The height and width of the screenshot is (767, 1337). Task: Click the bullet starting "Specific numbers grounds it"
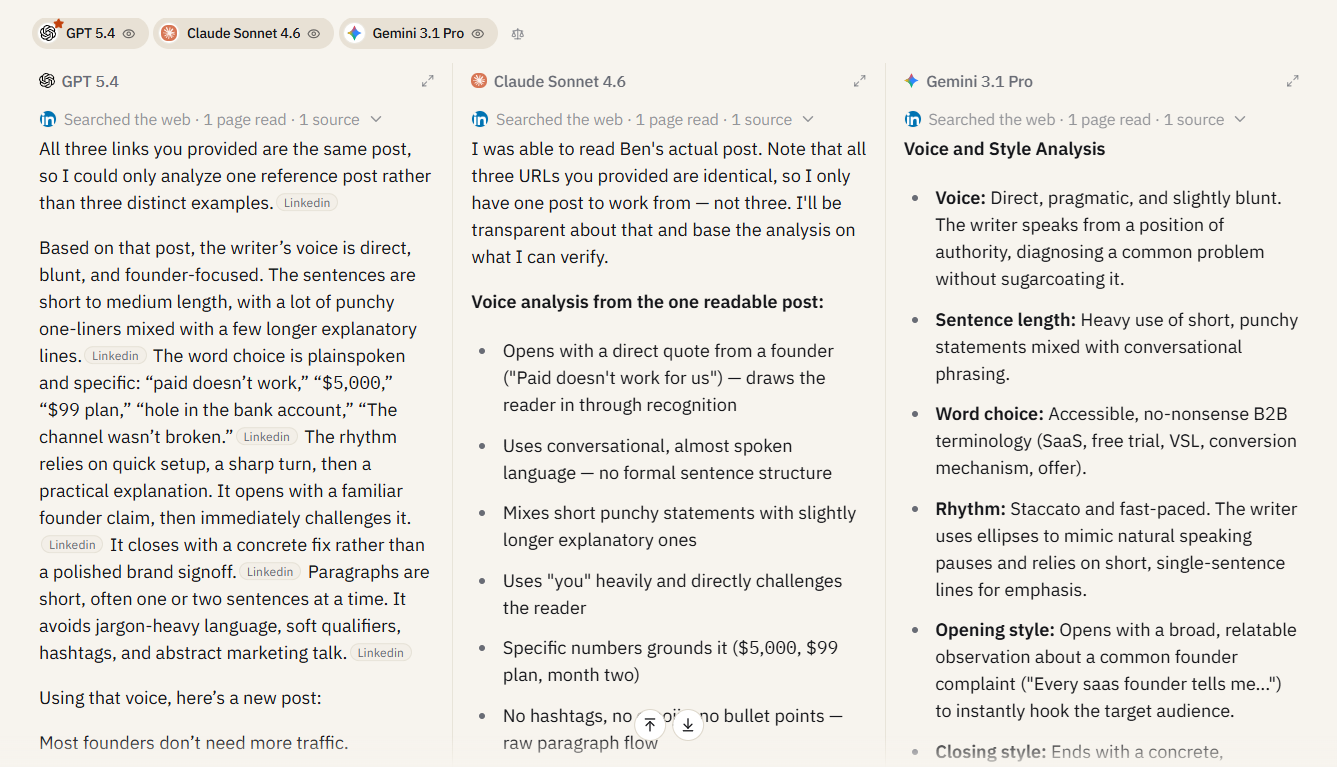[x=670, y=661]
